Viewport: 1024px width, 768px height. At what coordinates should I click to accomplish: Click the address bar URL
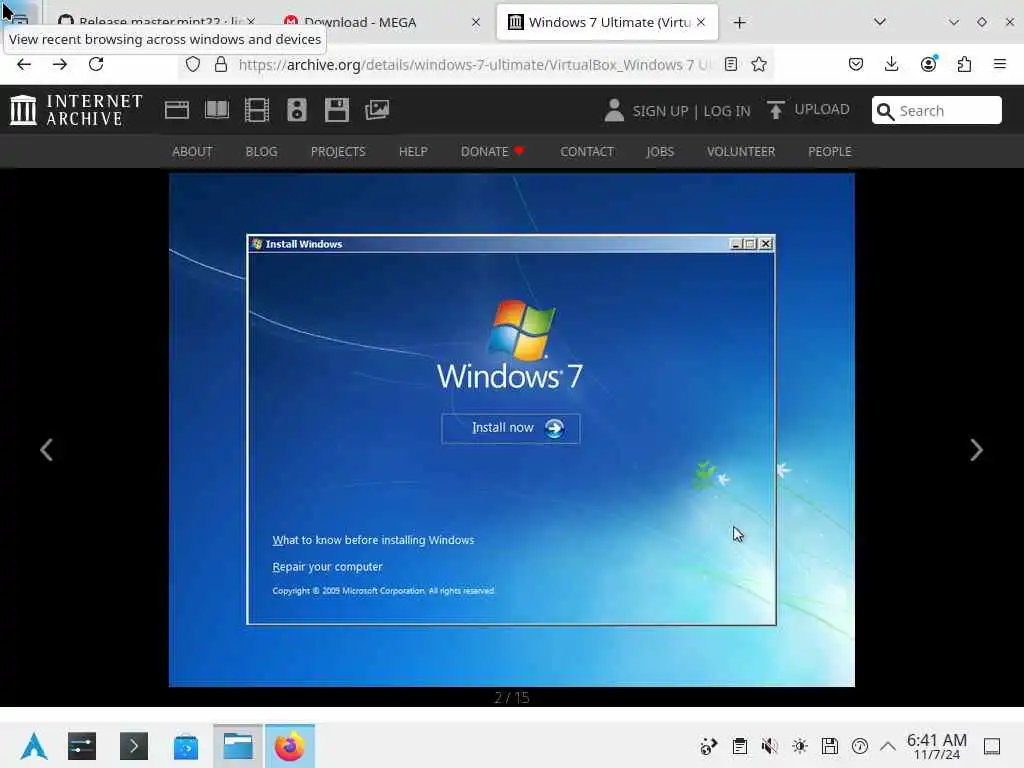(473, 65)
